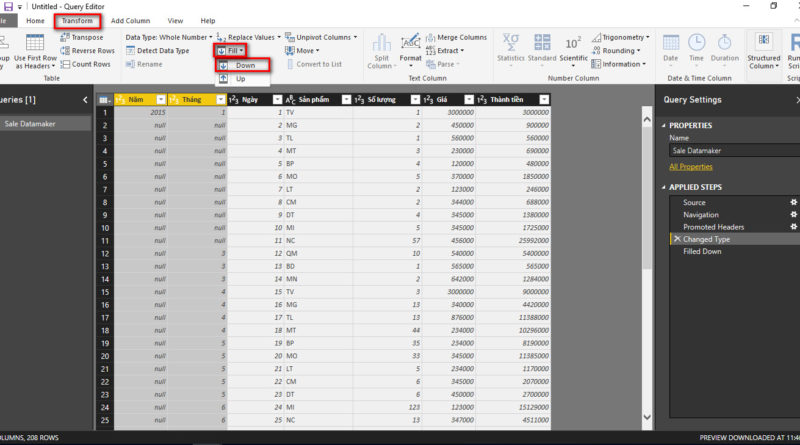Screen dimensions: 800x445
Task: Edit the query Name field
Action: click(x=728, y=151)
